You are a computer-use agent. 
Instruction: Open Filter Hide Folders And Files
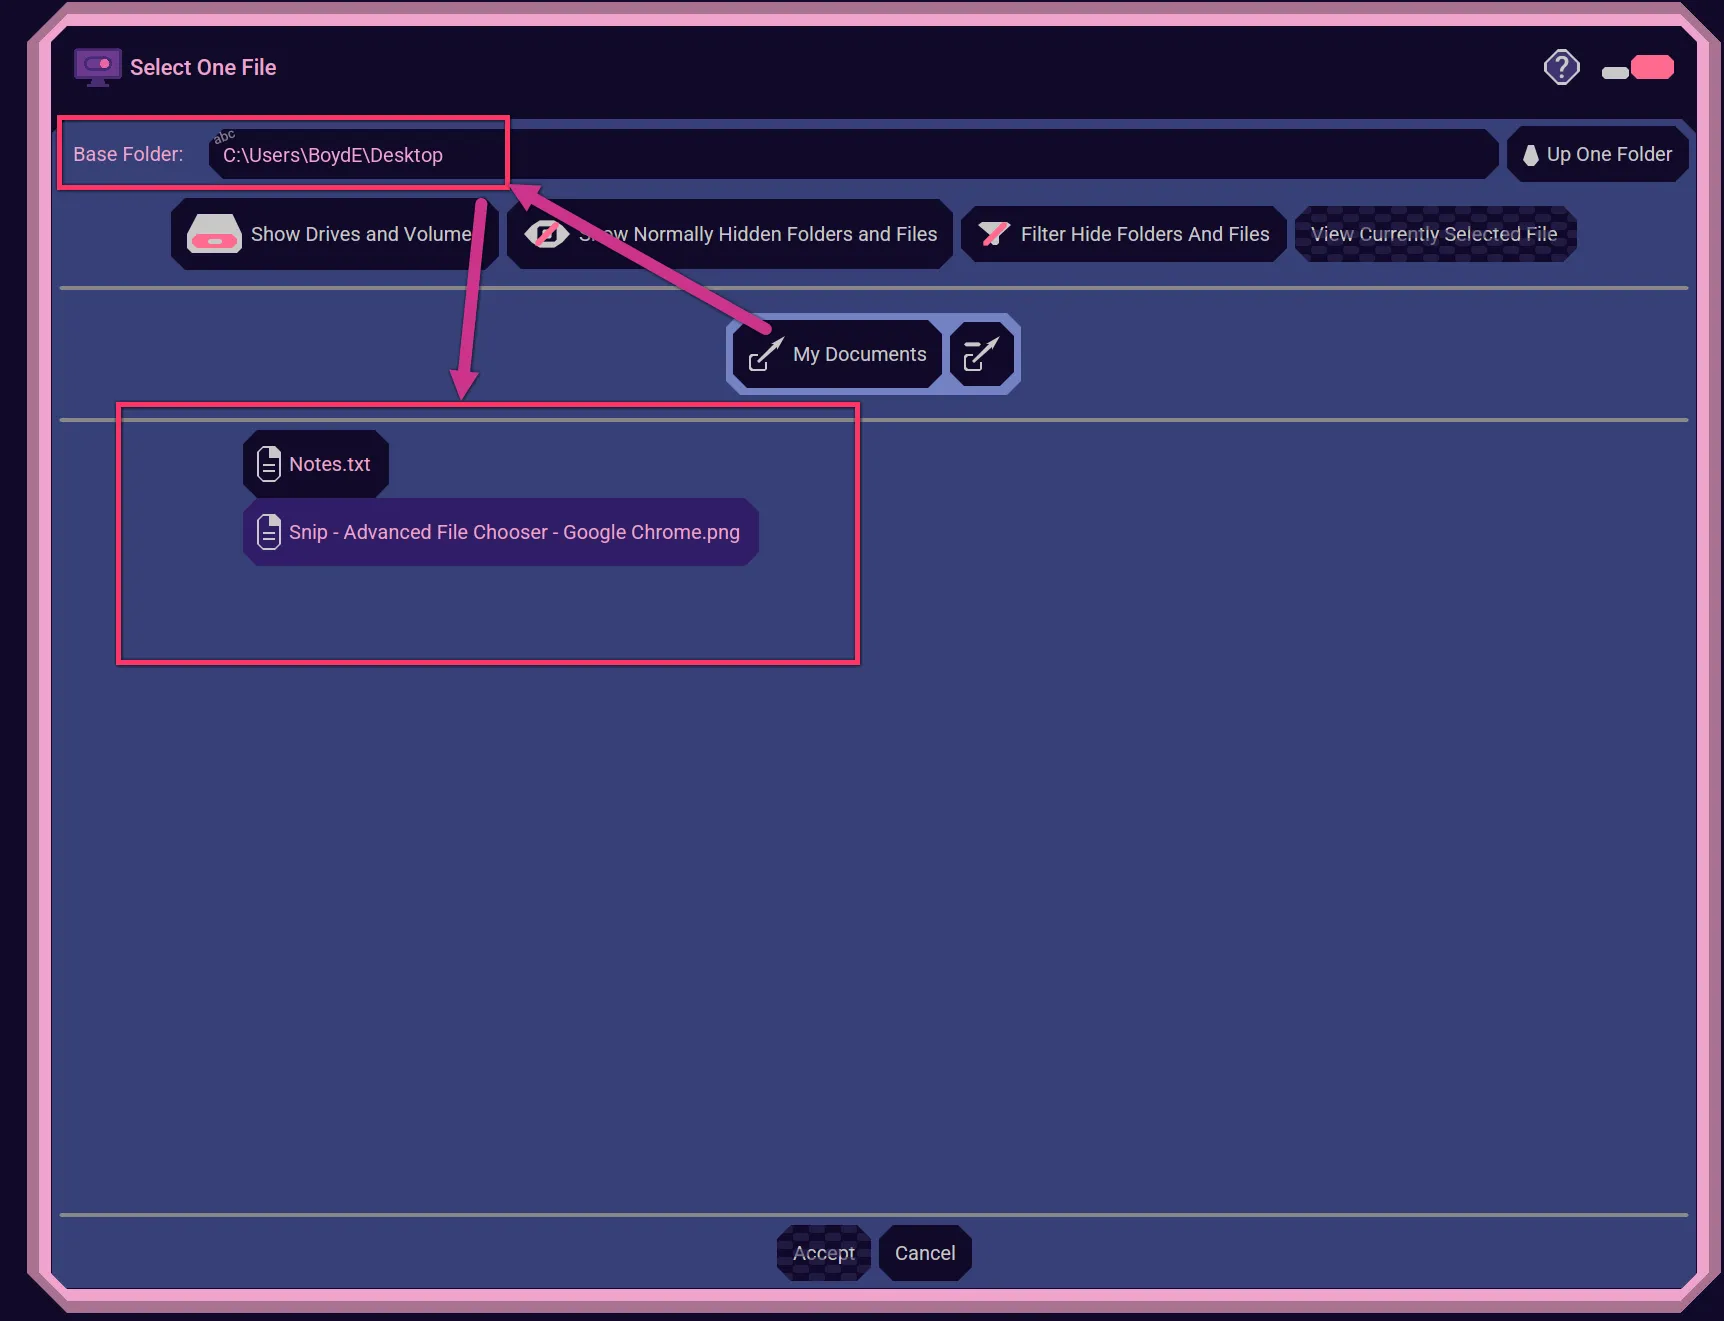pos(1124,234)
